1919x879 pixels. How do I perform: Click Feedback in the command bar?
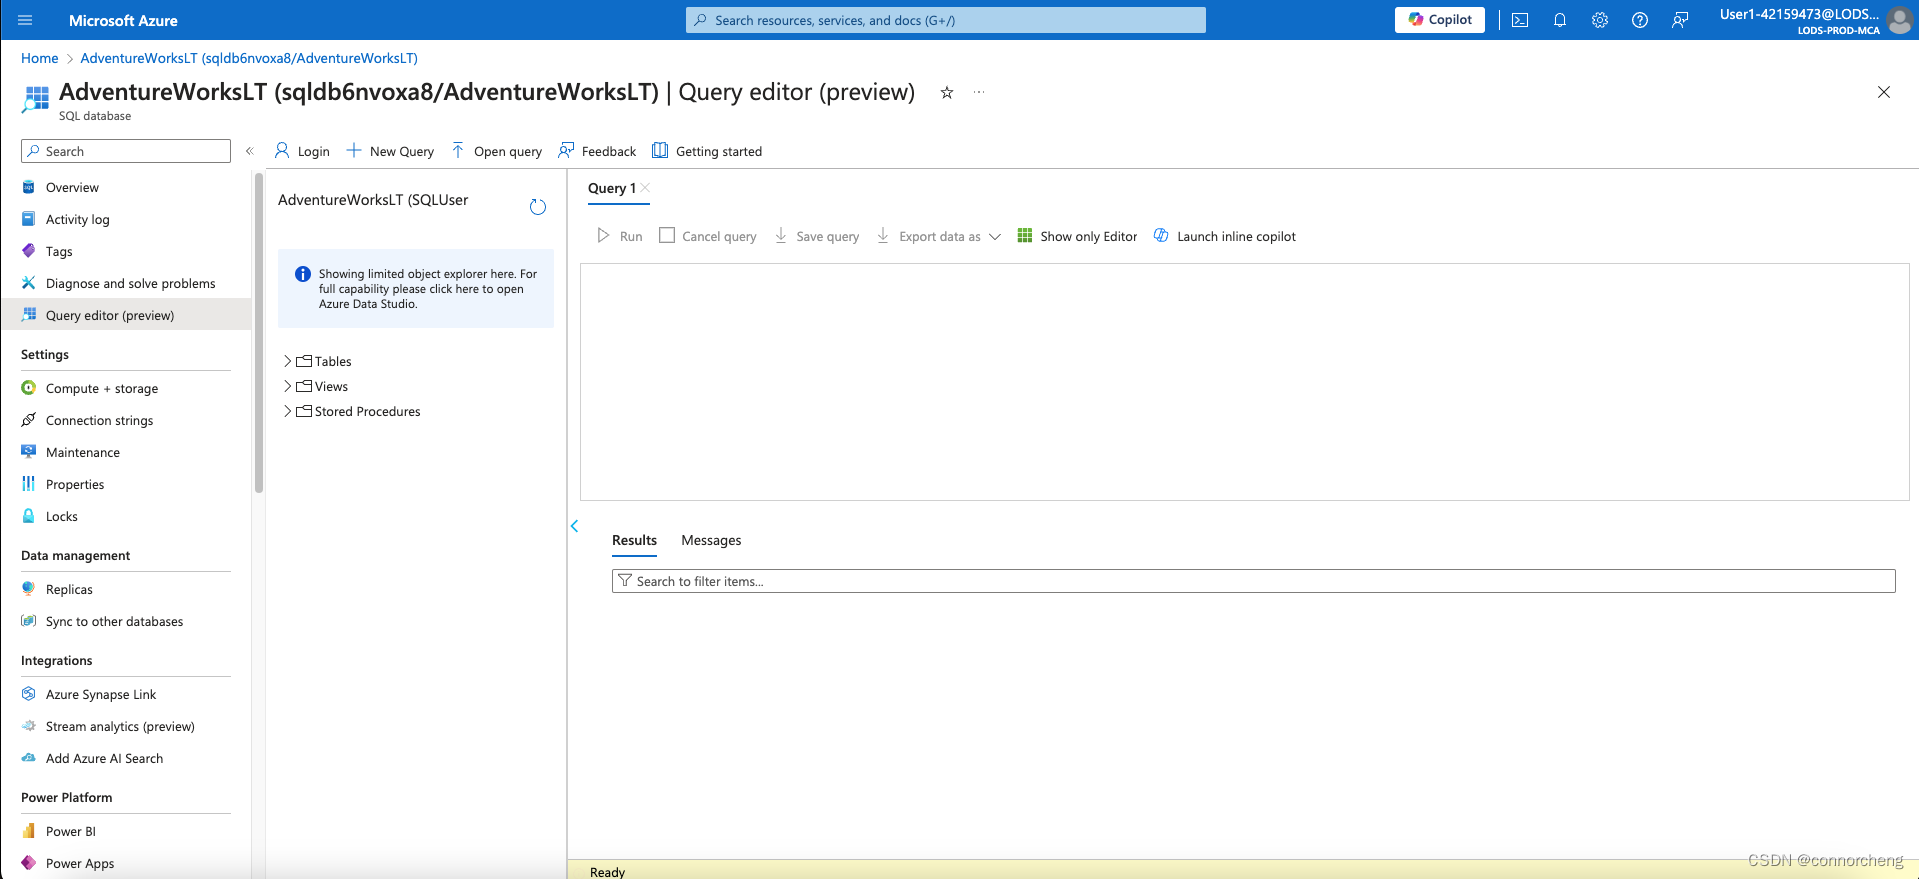[597, 151]
